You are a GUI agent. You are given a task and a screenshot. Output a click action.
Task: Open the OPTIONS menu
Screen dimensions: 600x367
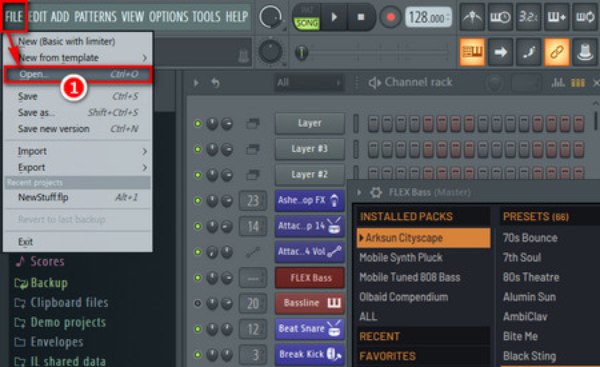click(168, 16)
